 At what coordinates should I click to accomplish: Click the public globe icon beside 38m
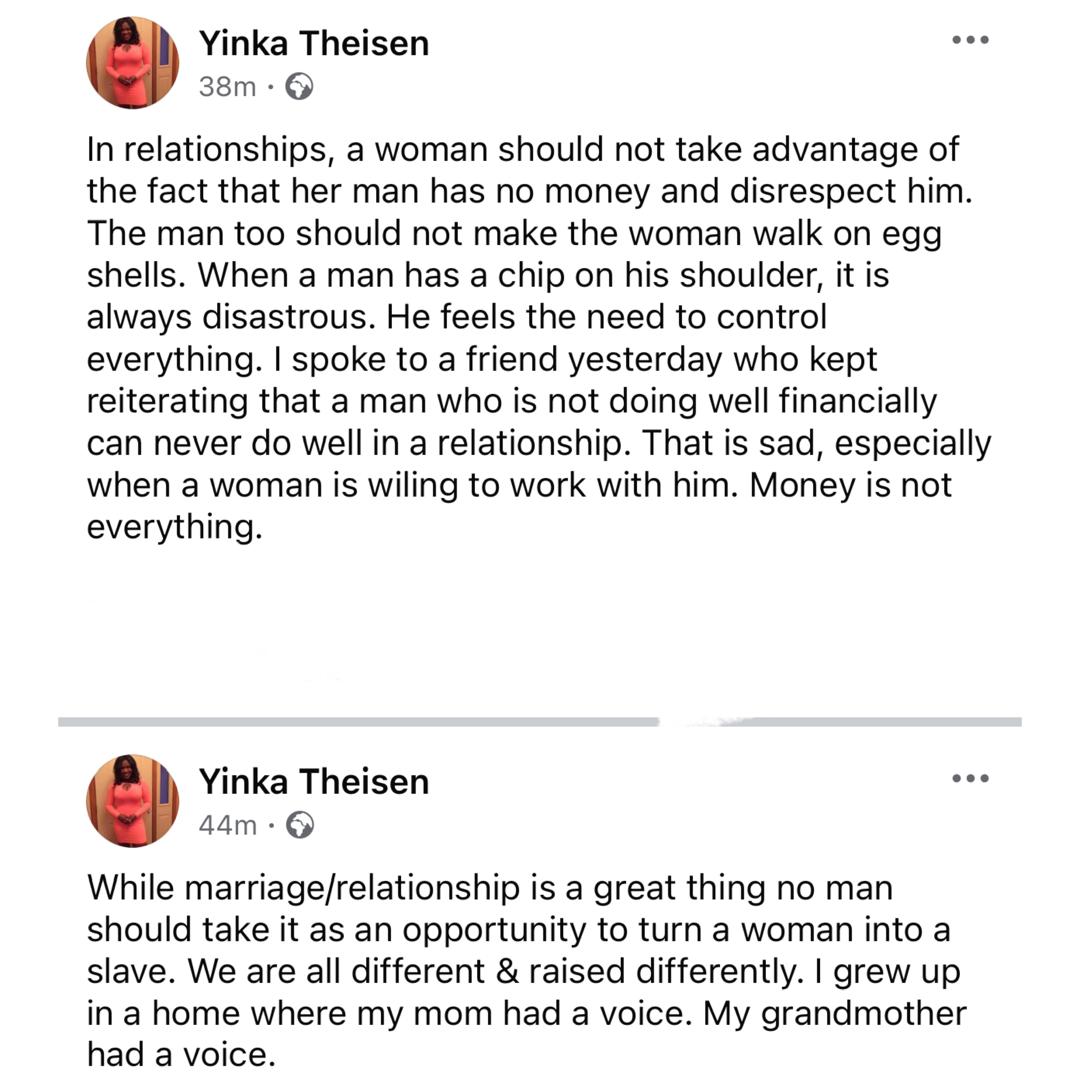coord(299,87)
